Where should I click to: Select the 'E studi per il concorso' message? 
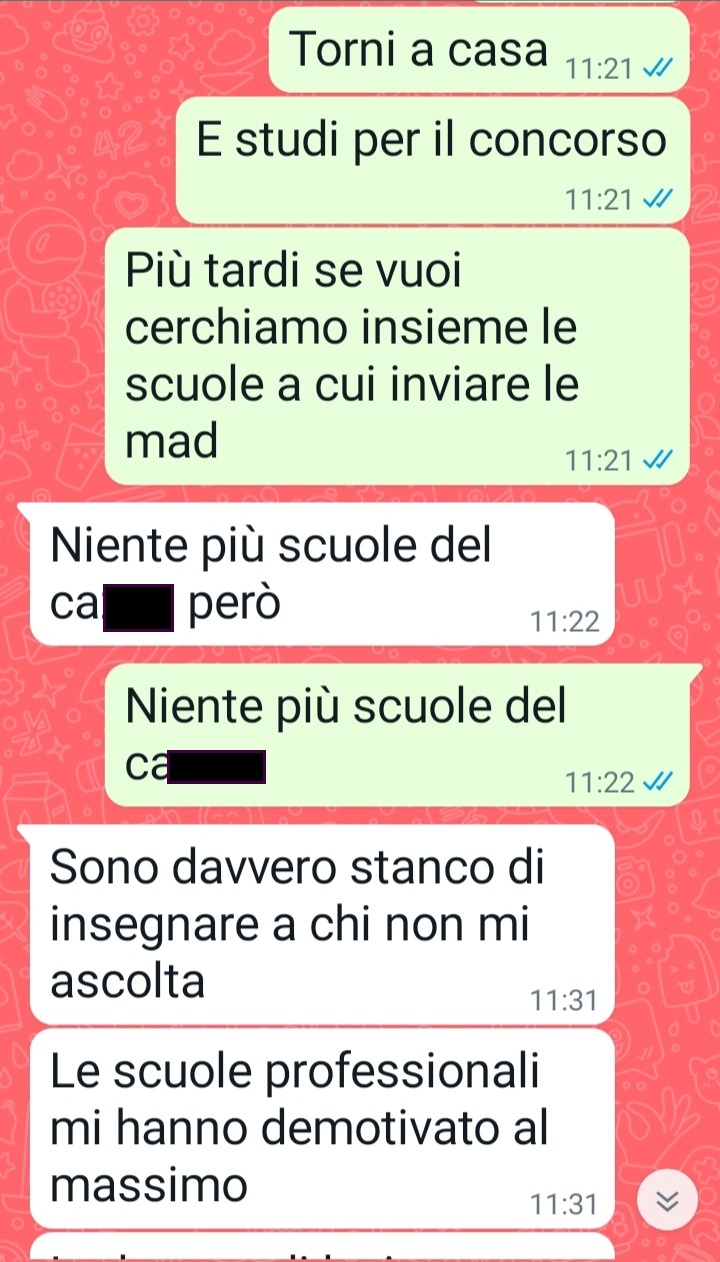[433, 160]
